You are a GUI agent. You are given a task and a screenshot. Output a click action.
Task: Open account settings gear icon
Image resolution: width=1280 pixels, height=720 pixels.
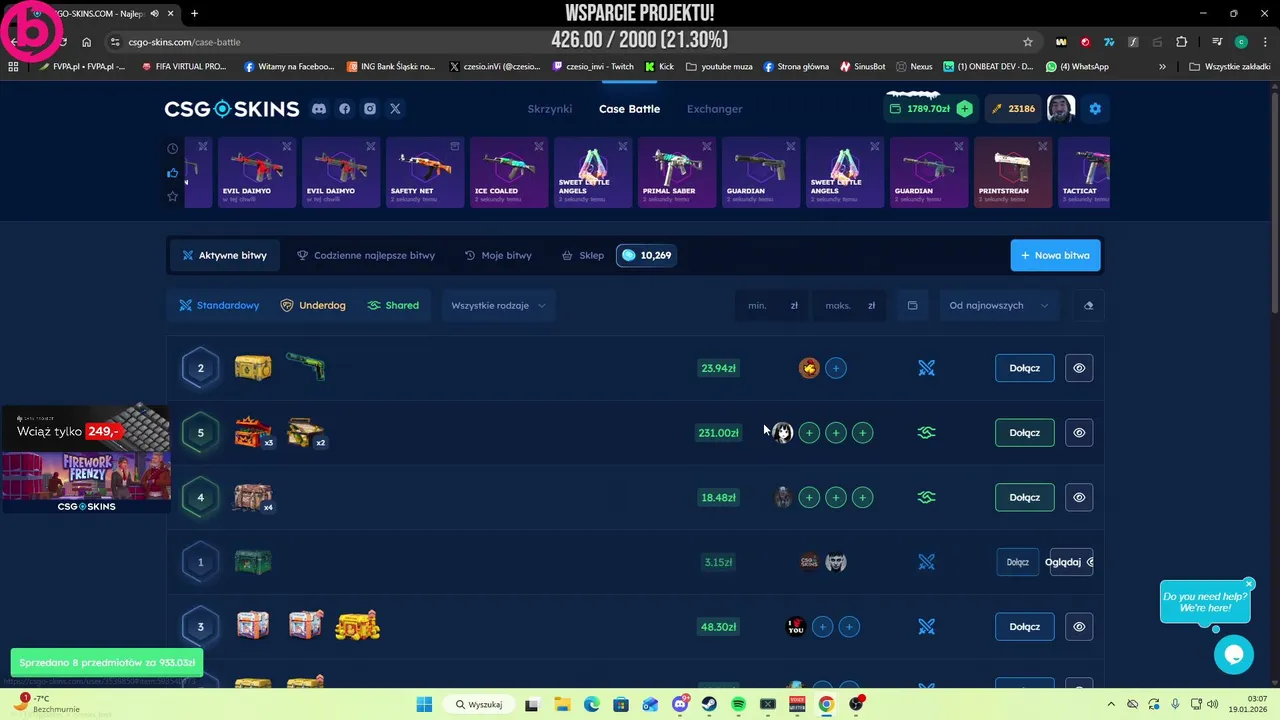[x=1095, y=109]
